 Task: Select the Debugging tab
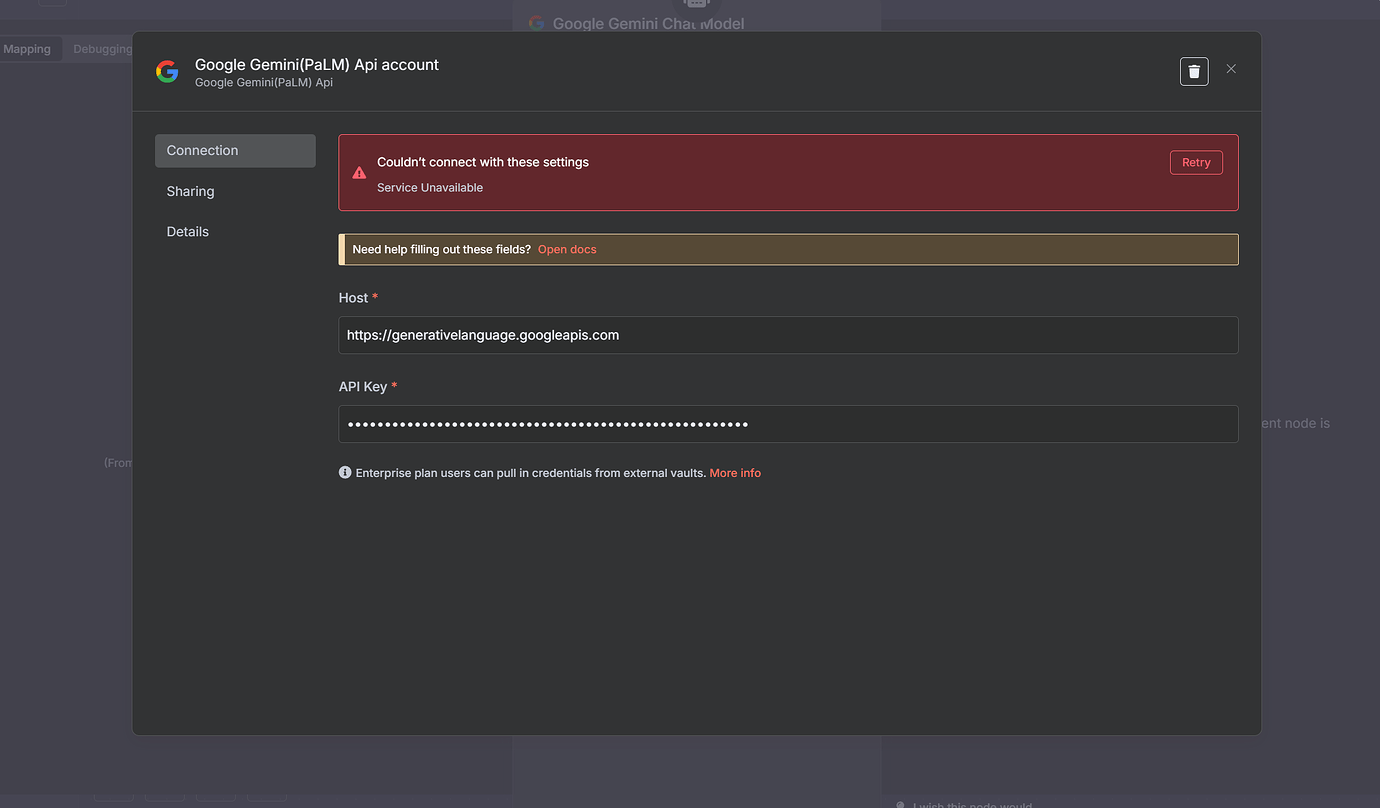(x=102, y=48)
